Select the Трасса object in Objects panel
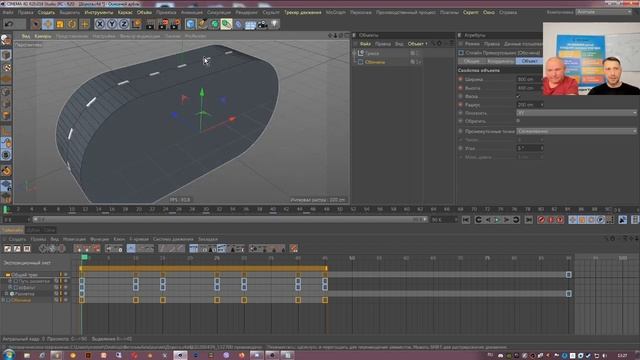 372,53
